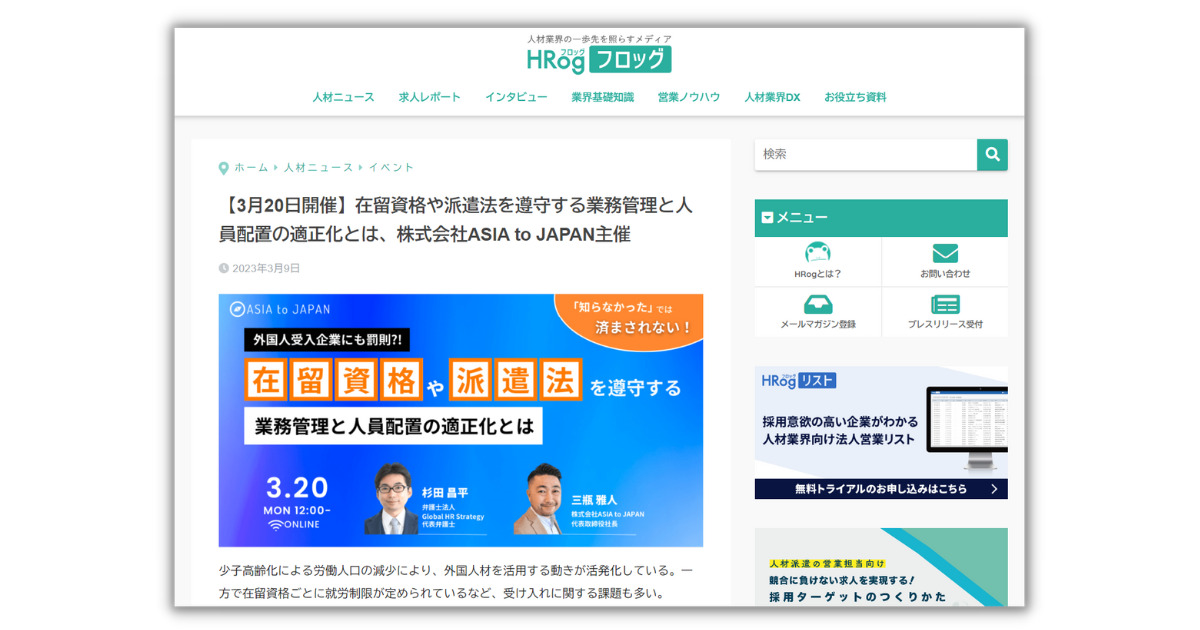
Task: Click the search magnifier button
Action: pos(992,154)
